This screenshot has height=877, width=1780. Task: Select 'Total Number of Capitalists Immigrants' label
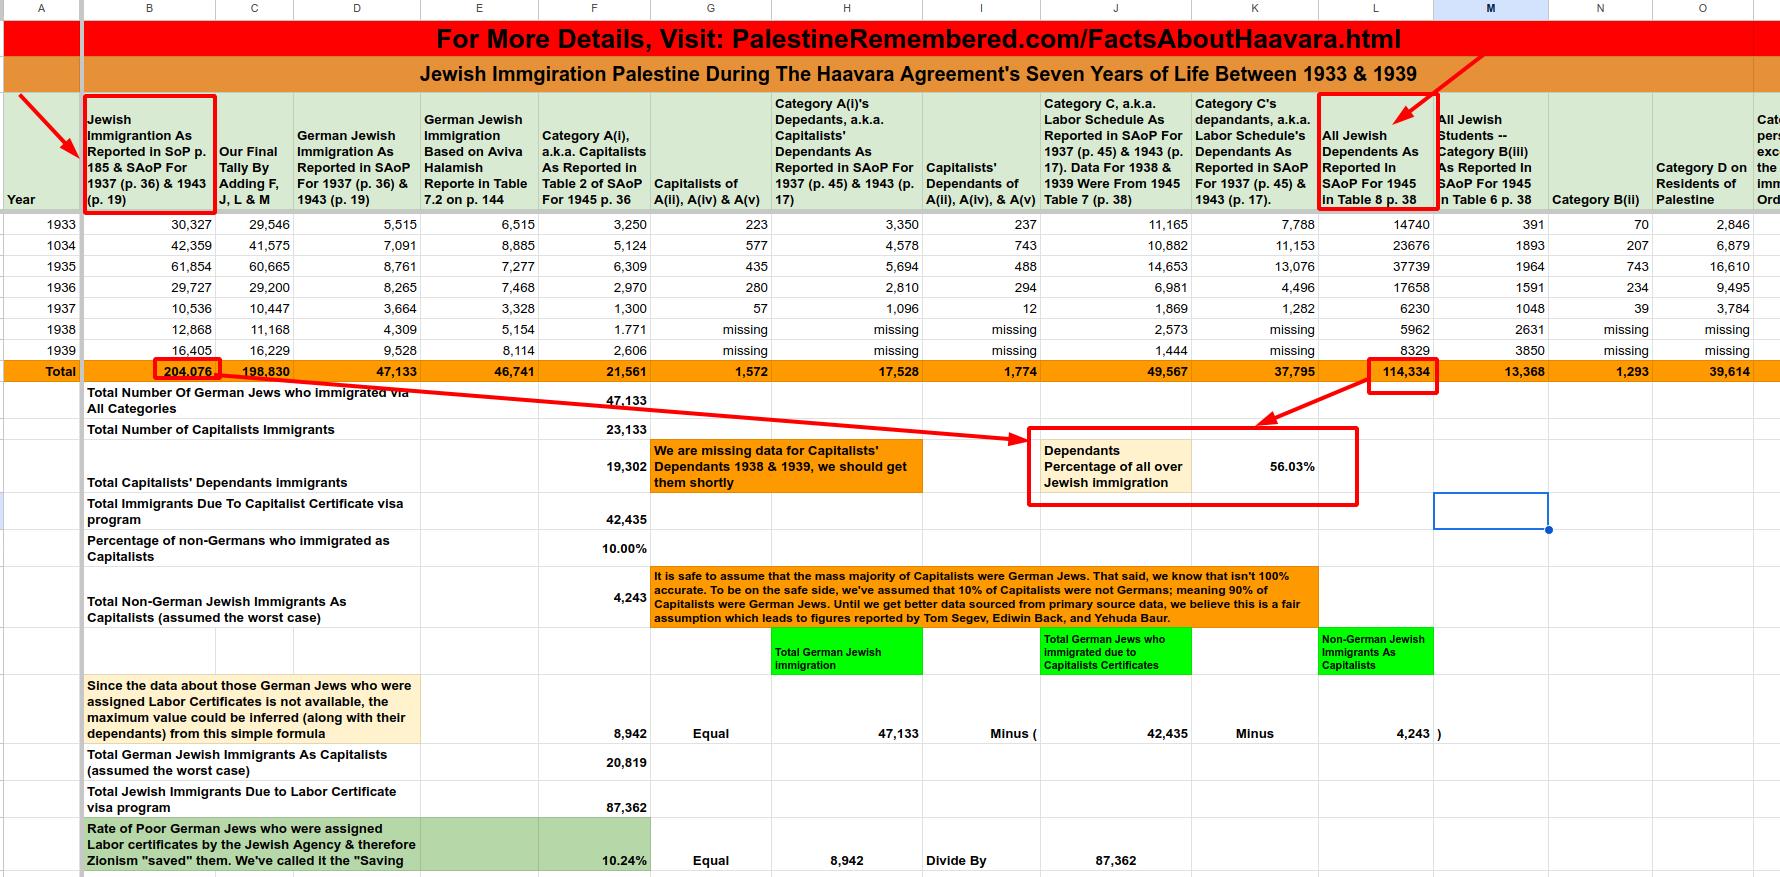tap(211, 430)
